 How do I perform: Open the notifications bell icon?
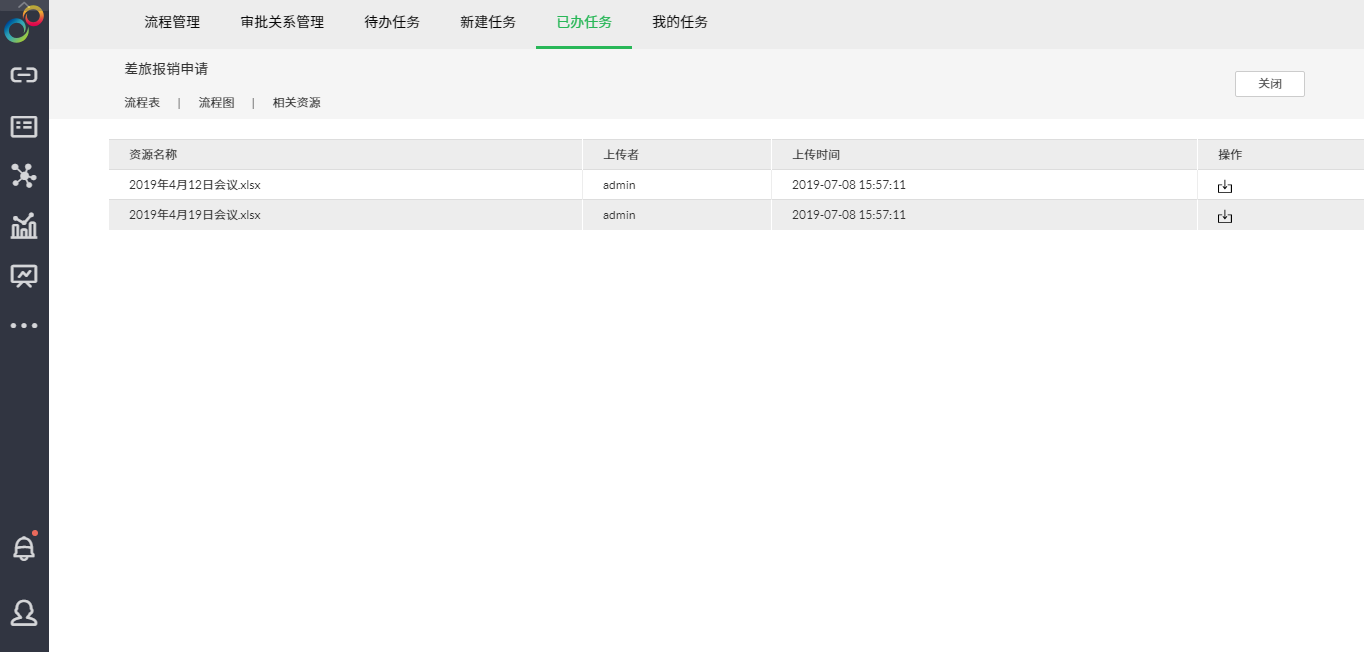coord(24,548)
